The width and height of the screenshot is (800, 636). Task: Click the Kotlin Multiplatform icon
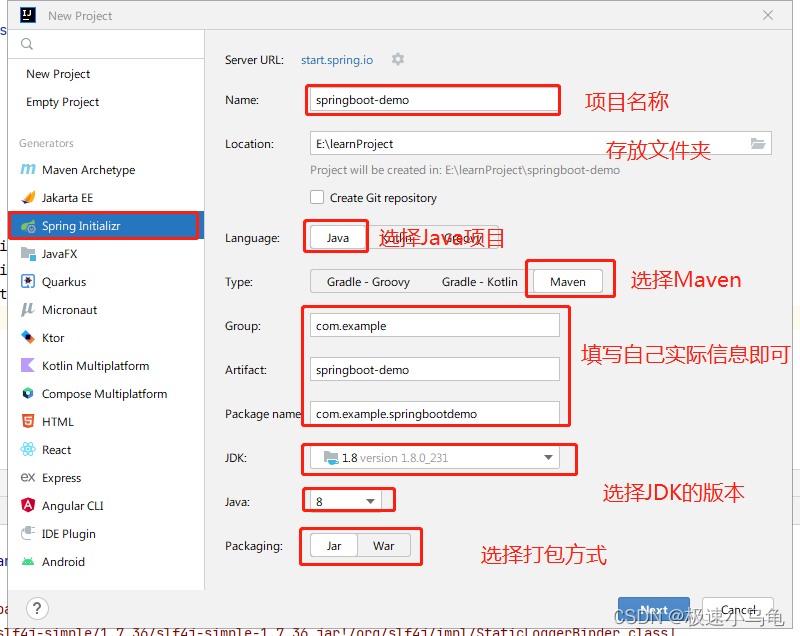click(x=28, y=365)
